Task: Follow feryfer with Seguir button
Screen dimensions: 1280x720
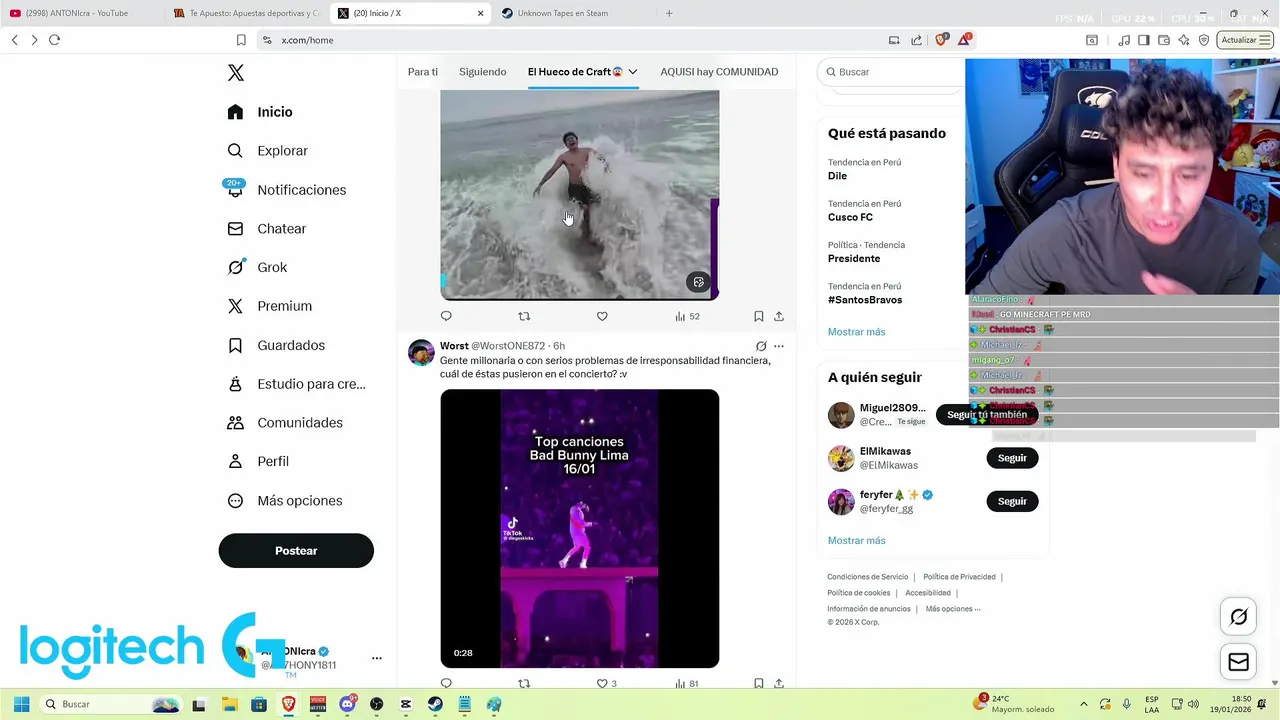Action: 1012,501
